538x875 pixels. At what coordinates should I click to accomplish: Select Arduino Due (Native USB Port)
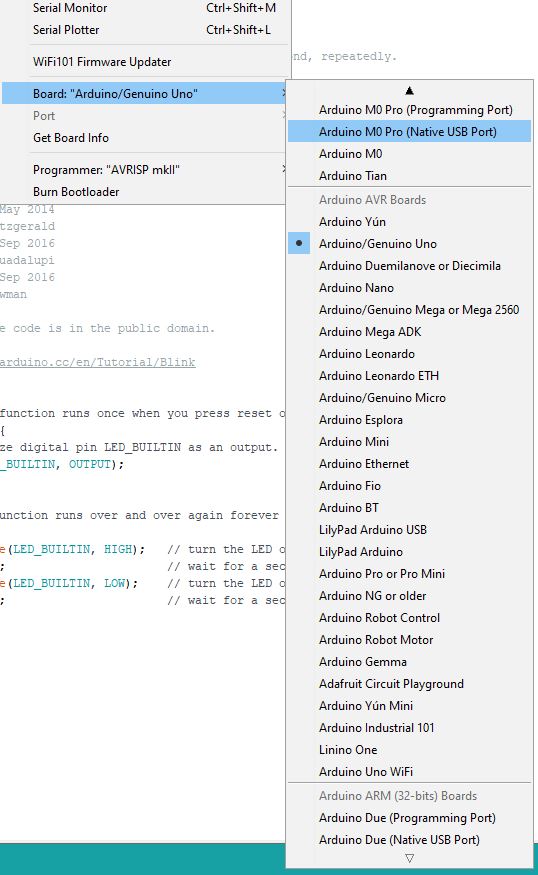pyautogui.click(x=409, y=839)
